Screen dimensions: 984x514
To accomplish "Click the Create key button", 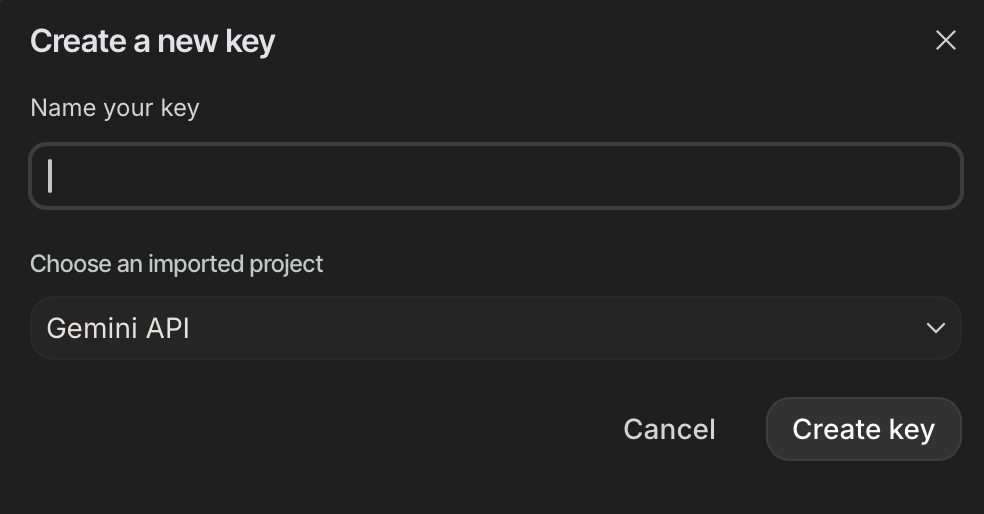I will (863, 429).
